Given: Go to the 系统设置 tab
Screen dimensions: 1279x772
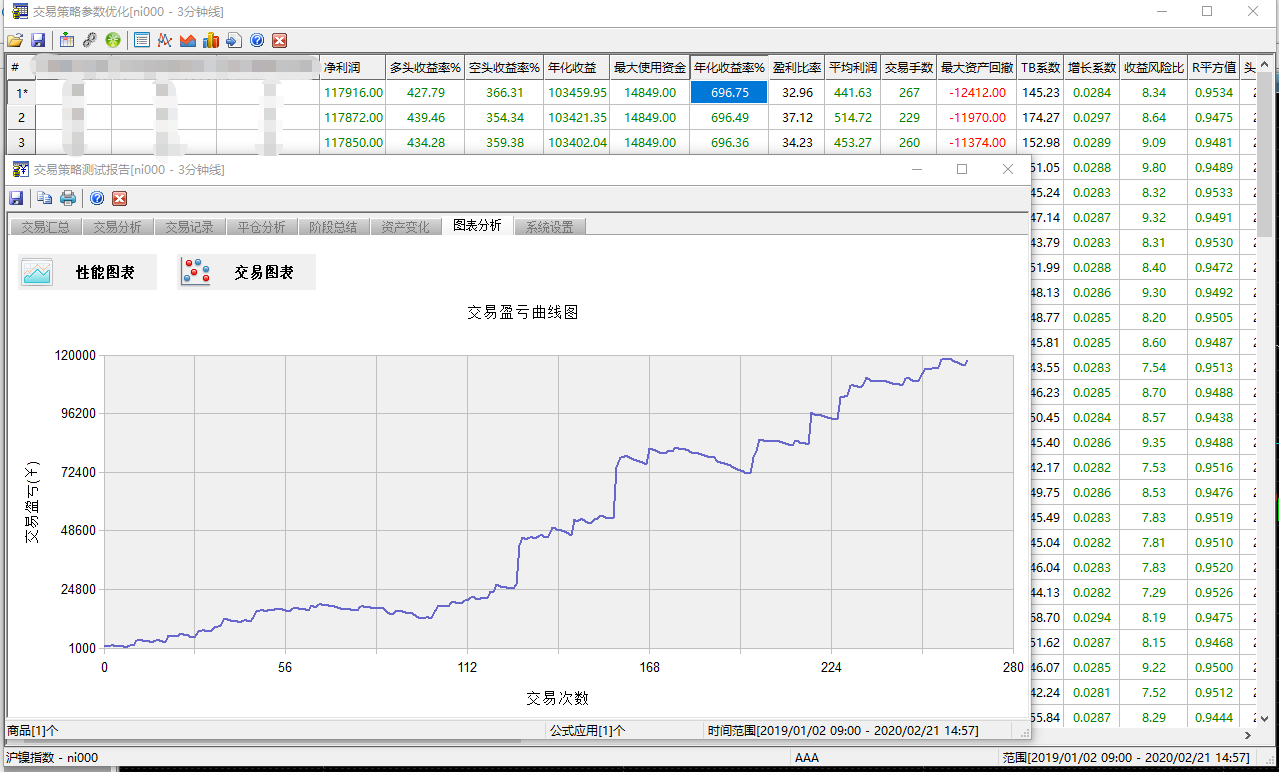Looking at the screenshot, I should [x=549, y=227].
